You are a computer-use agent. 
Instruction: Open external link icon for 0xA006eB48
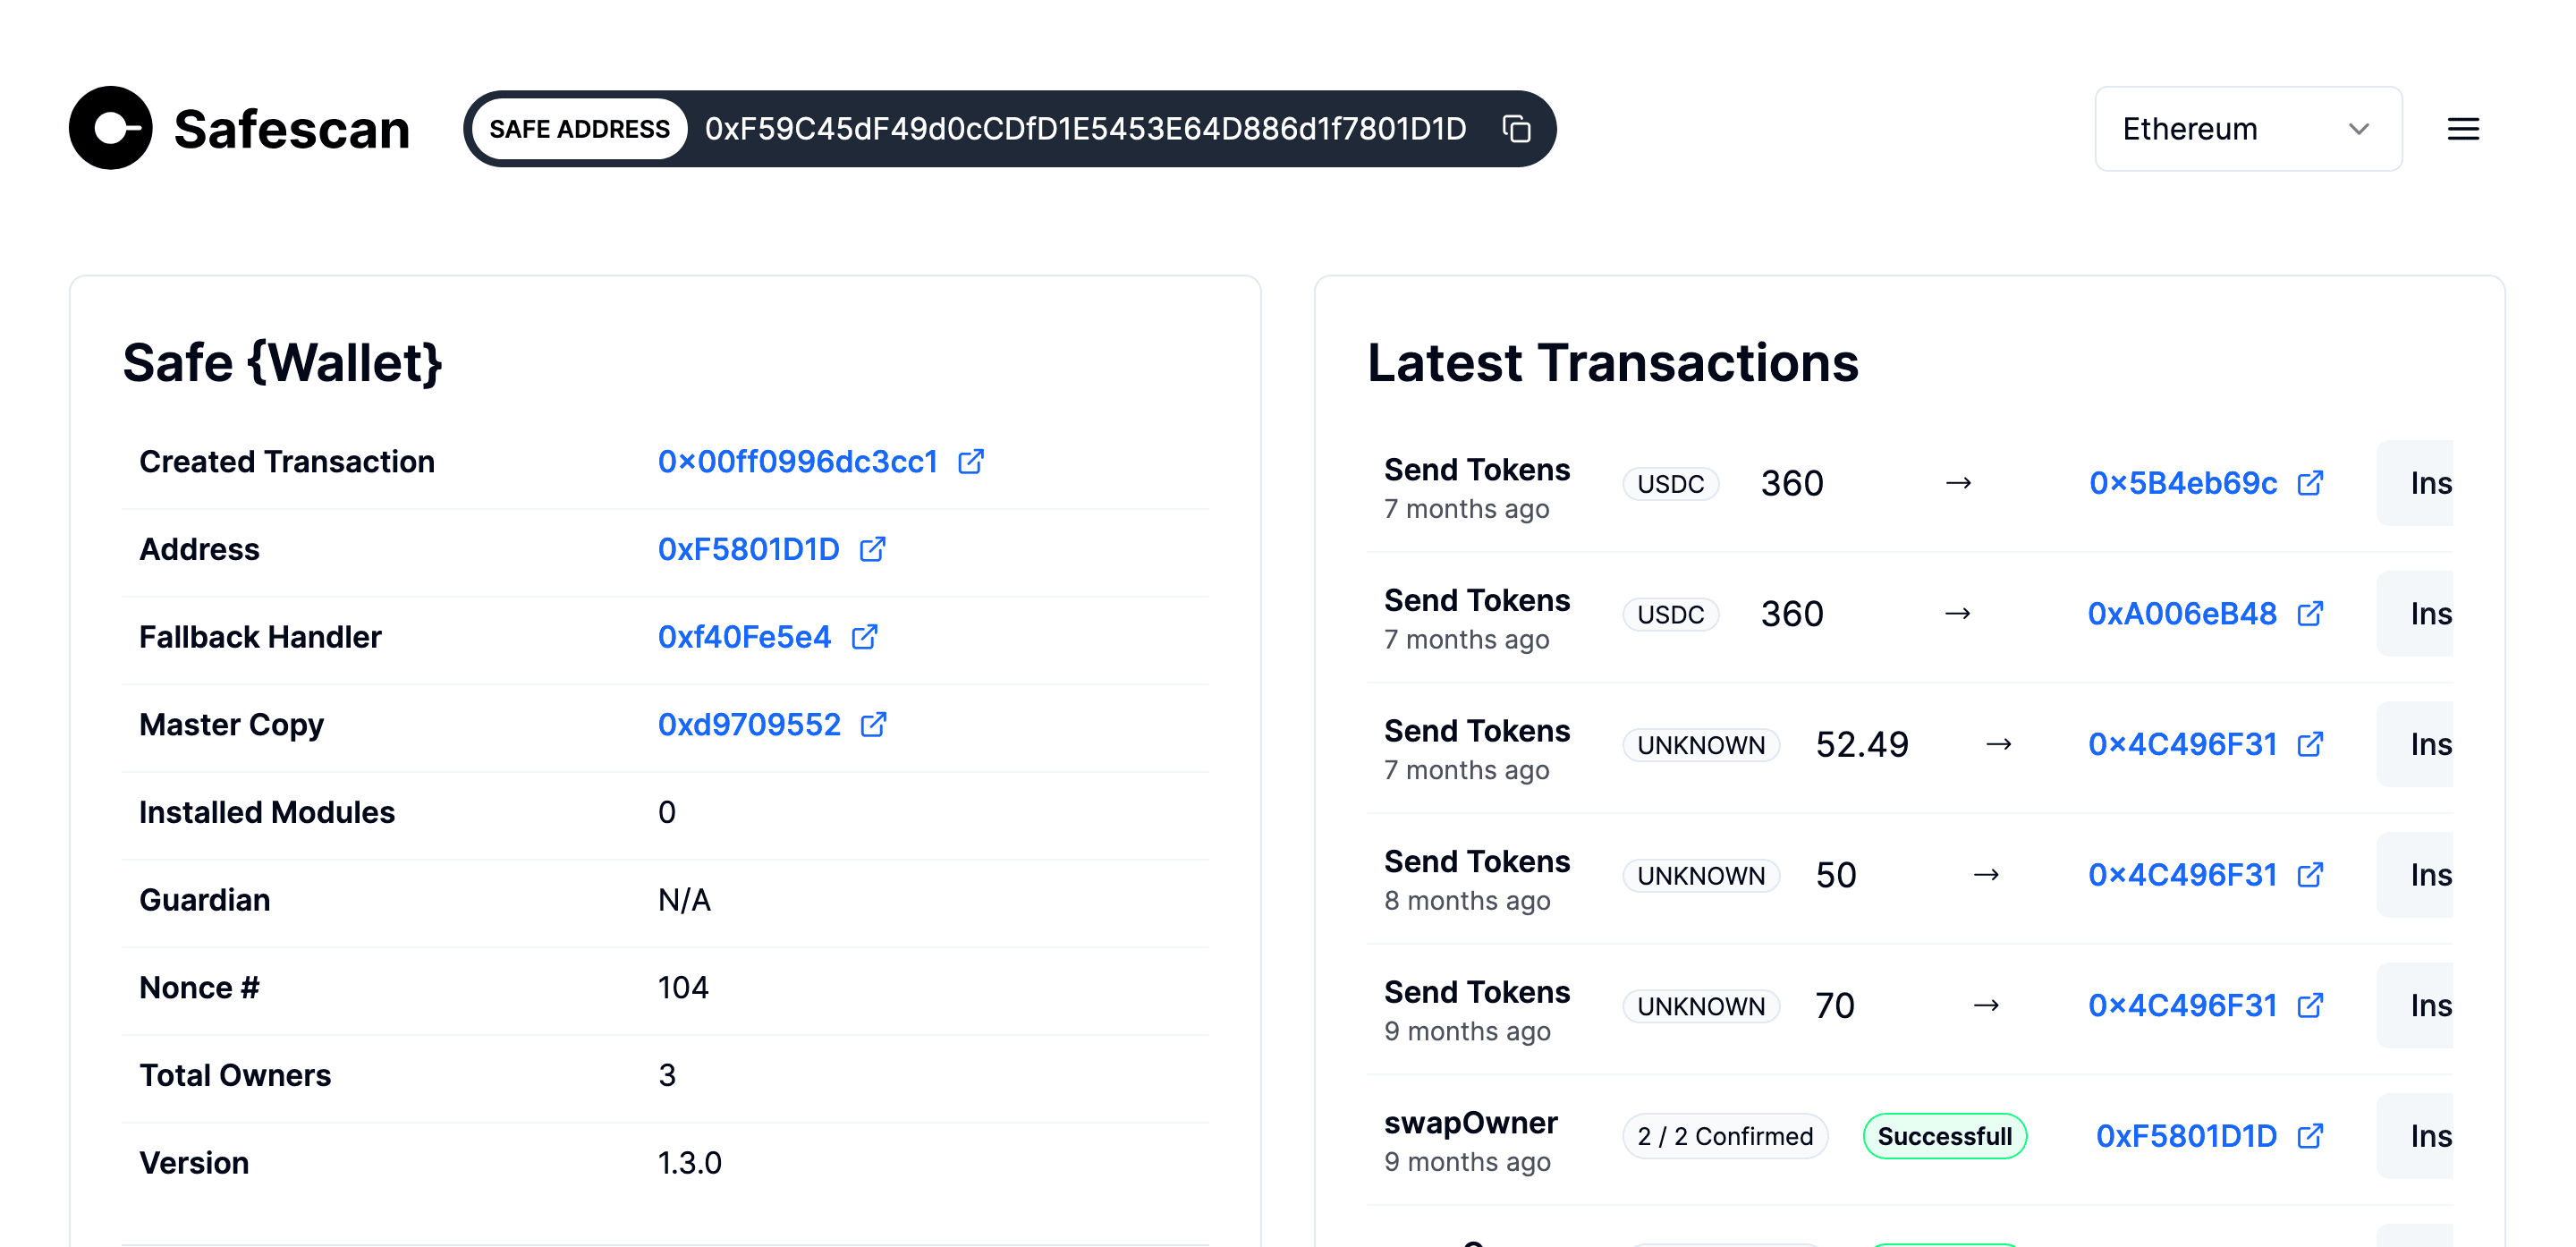tap(2310, 613)
